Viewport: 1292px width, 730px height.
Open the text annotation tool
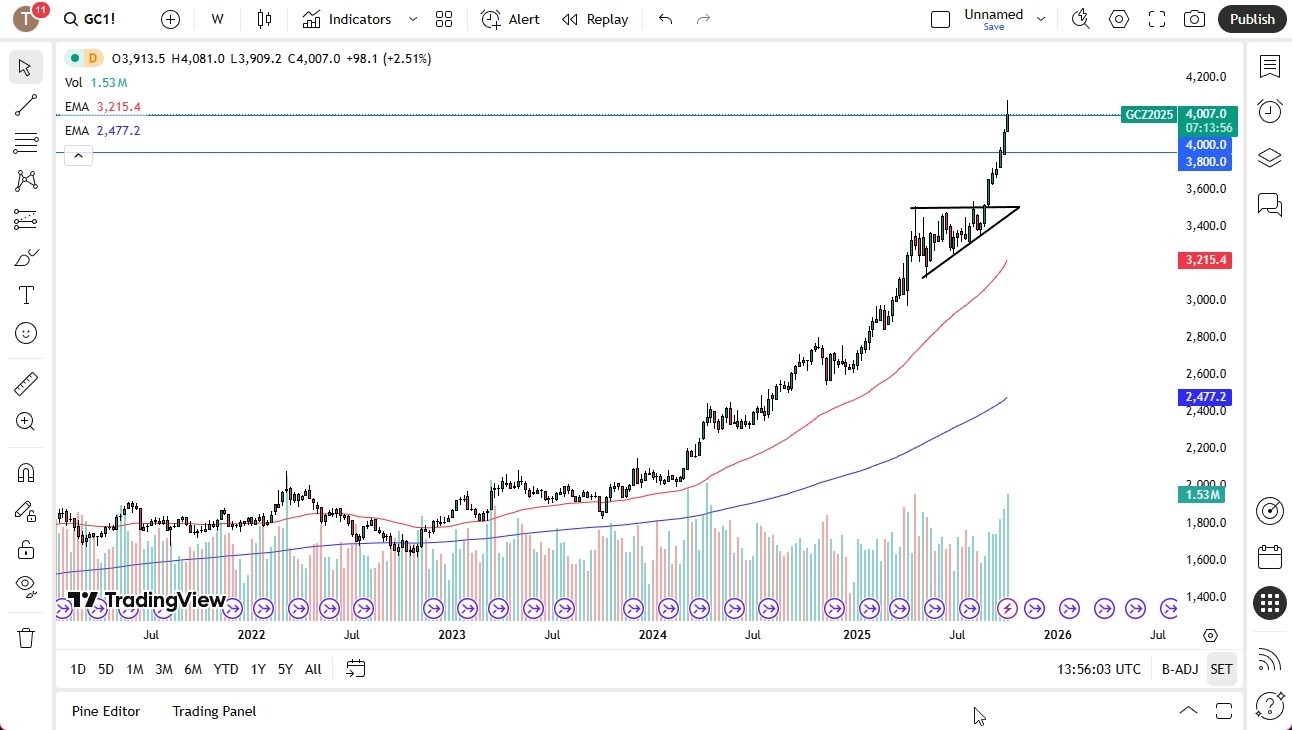coord(26,295)
